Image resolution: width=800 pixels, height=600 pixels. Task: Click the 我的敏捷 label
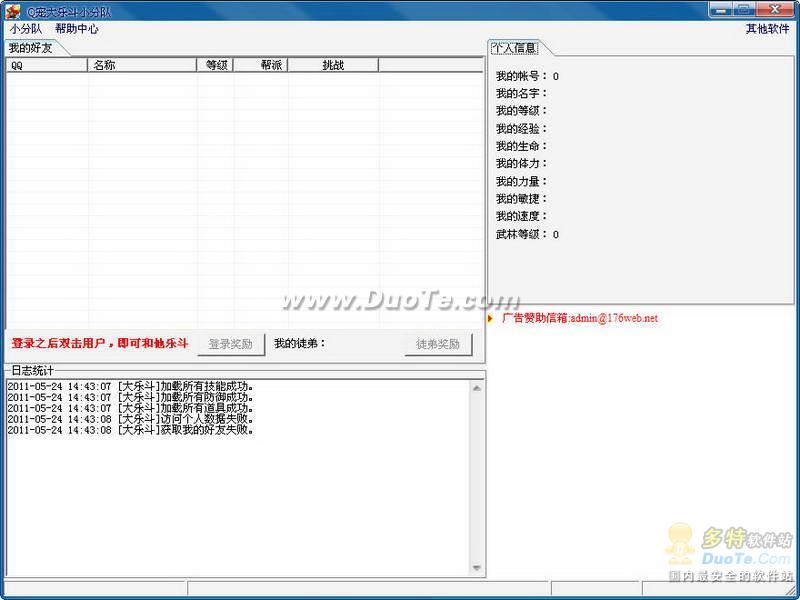click(x=521, y=198)
